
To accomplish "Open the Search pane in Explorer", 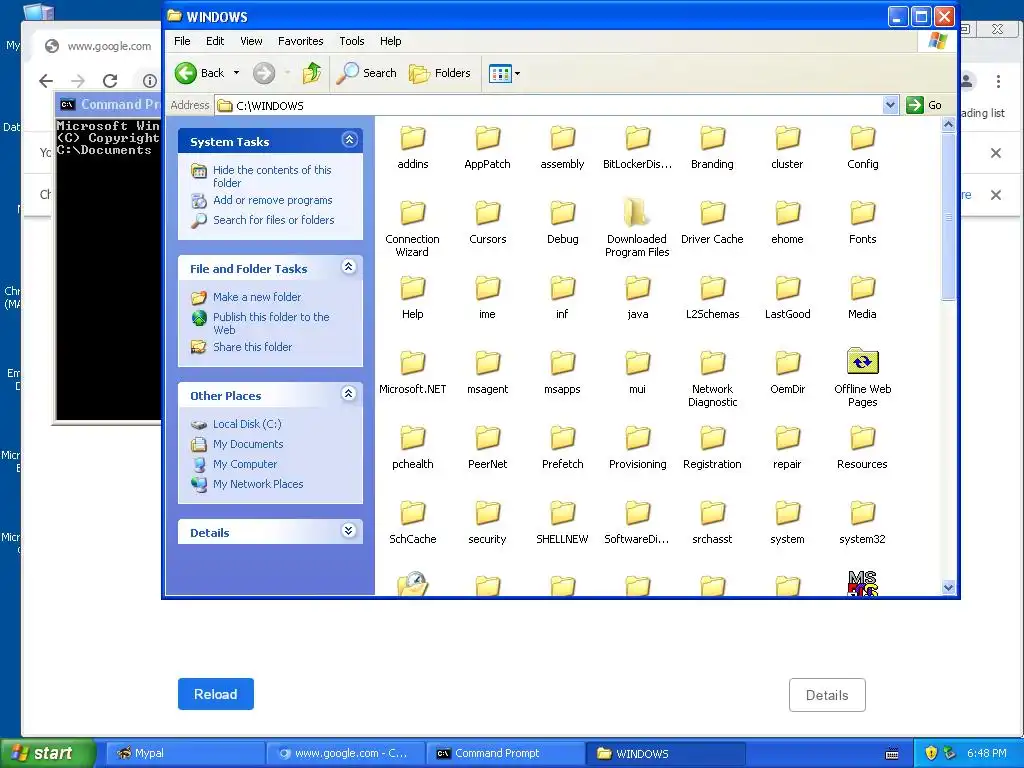I will pyautogui.click(x=366, y=73).
